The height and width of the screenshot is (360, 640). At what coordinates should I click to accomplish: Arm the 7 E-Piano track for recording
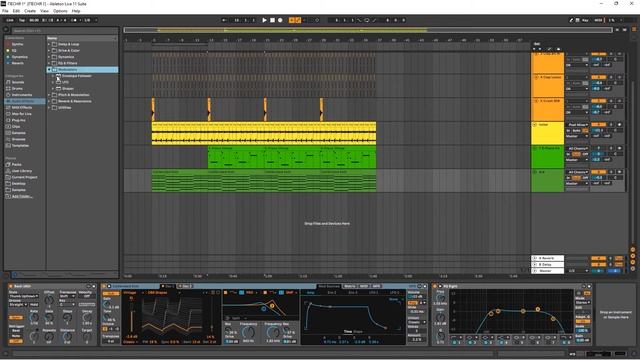coord(620,149)
